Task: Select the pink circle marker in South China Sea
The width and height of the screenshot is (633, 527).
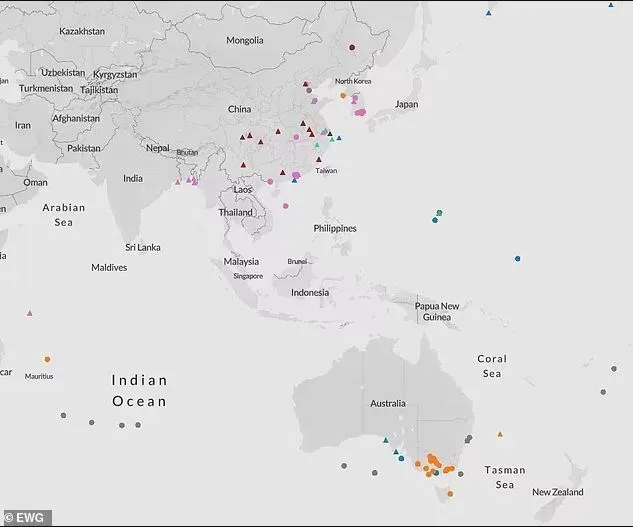Action: click(x=285, y=206)
